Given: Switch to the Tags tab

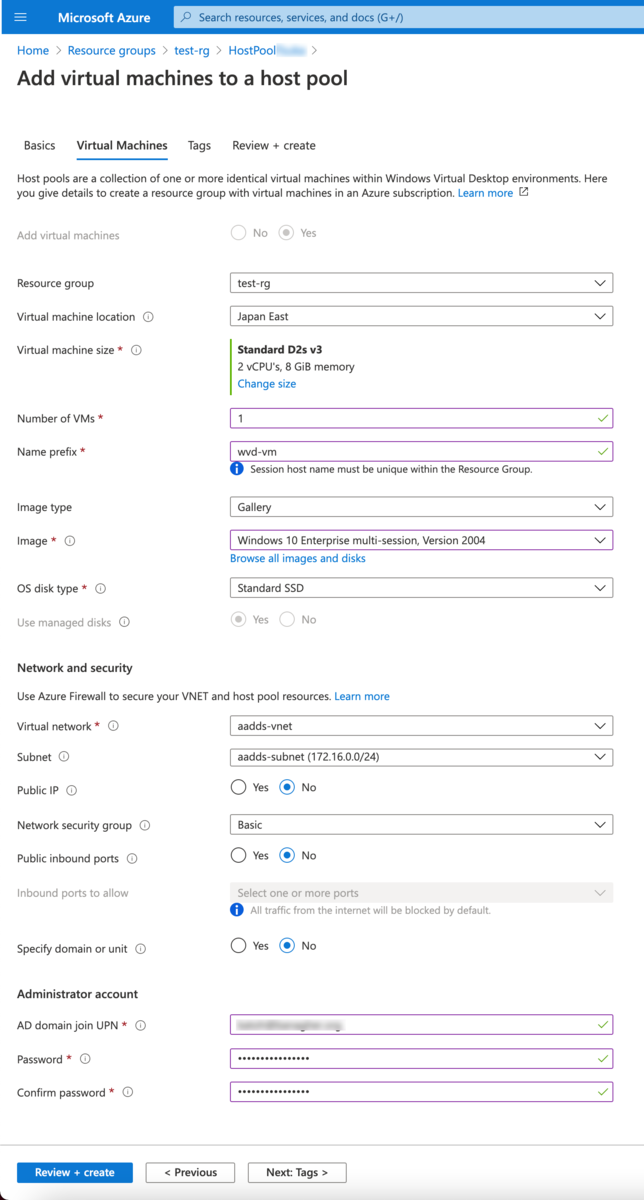Looking at the screenshot, I should point(199,146).
